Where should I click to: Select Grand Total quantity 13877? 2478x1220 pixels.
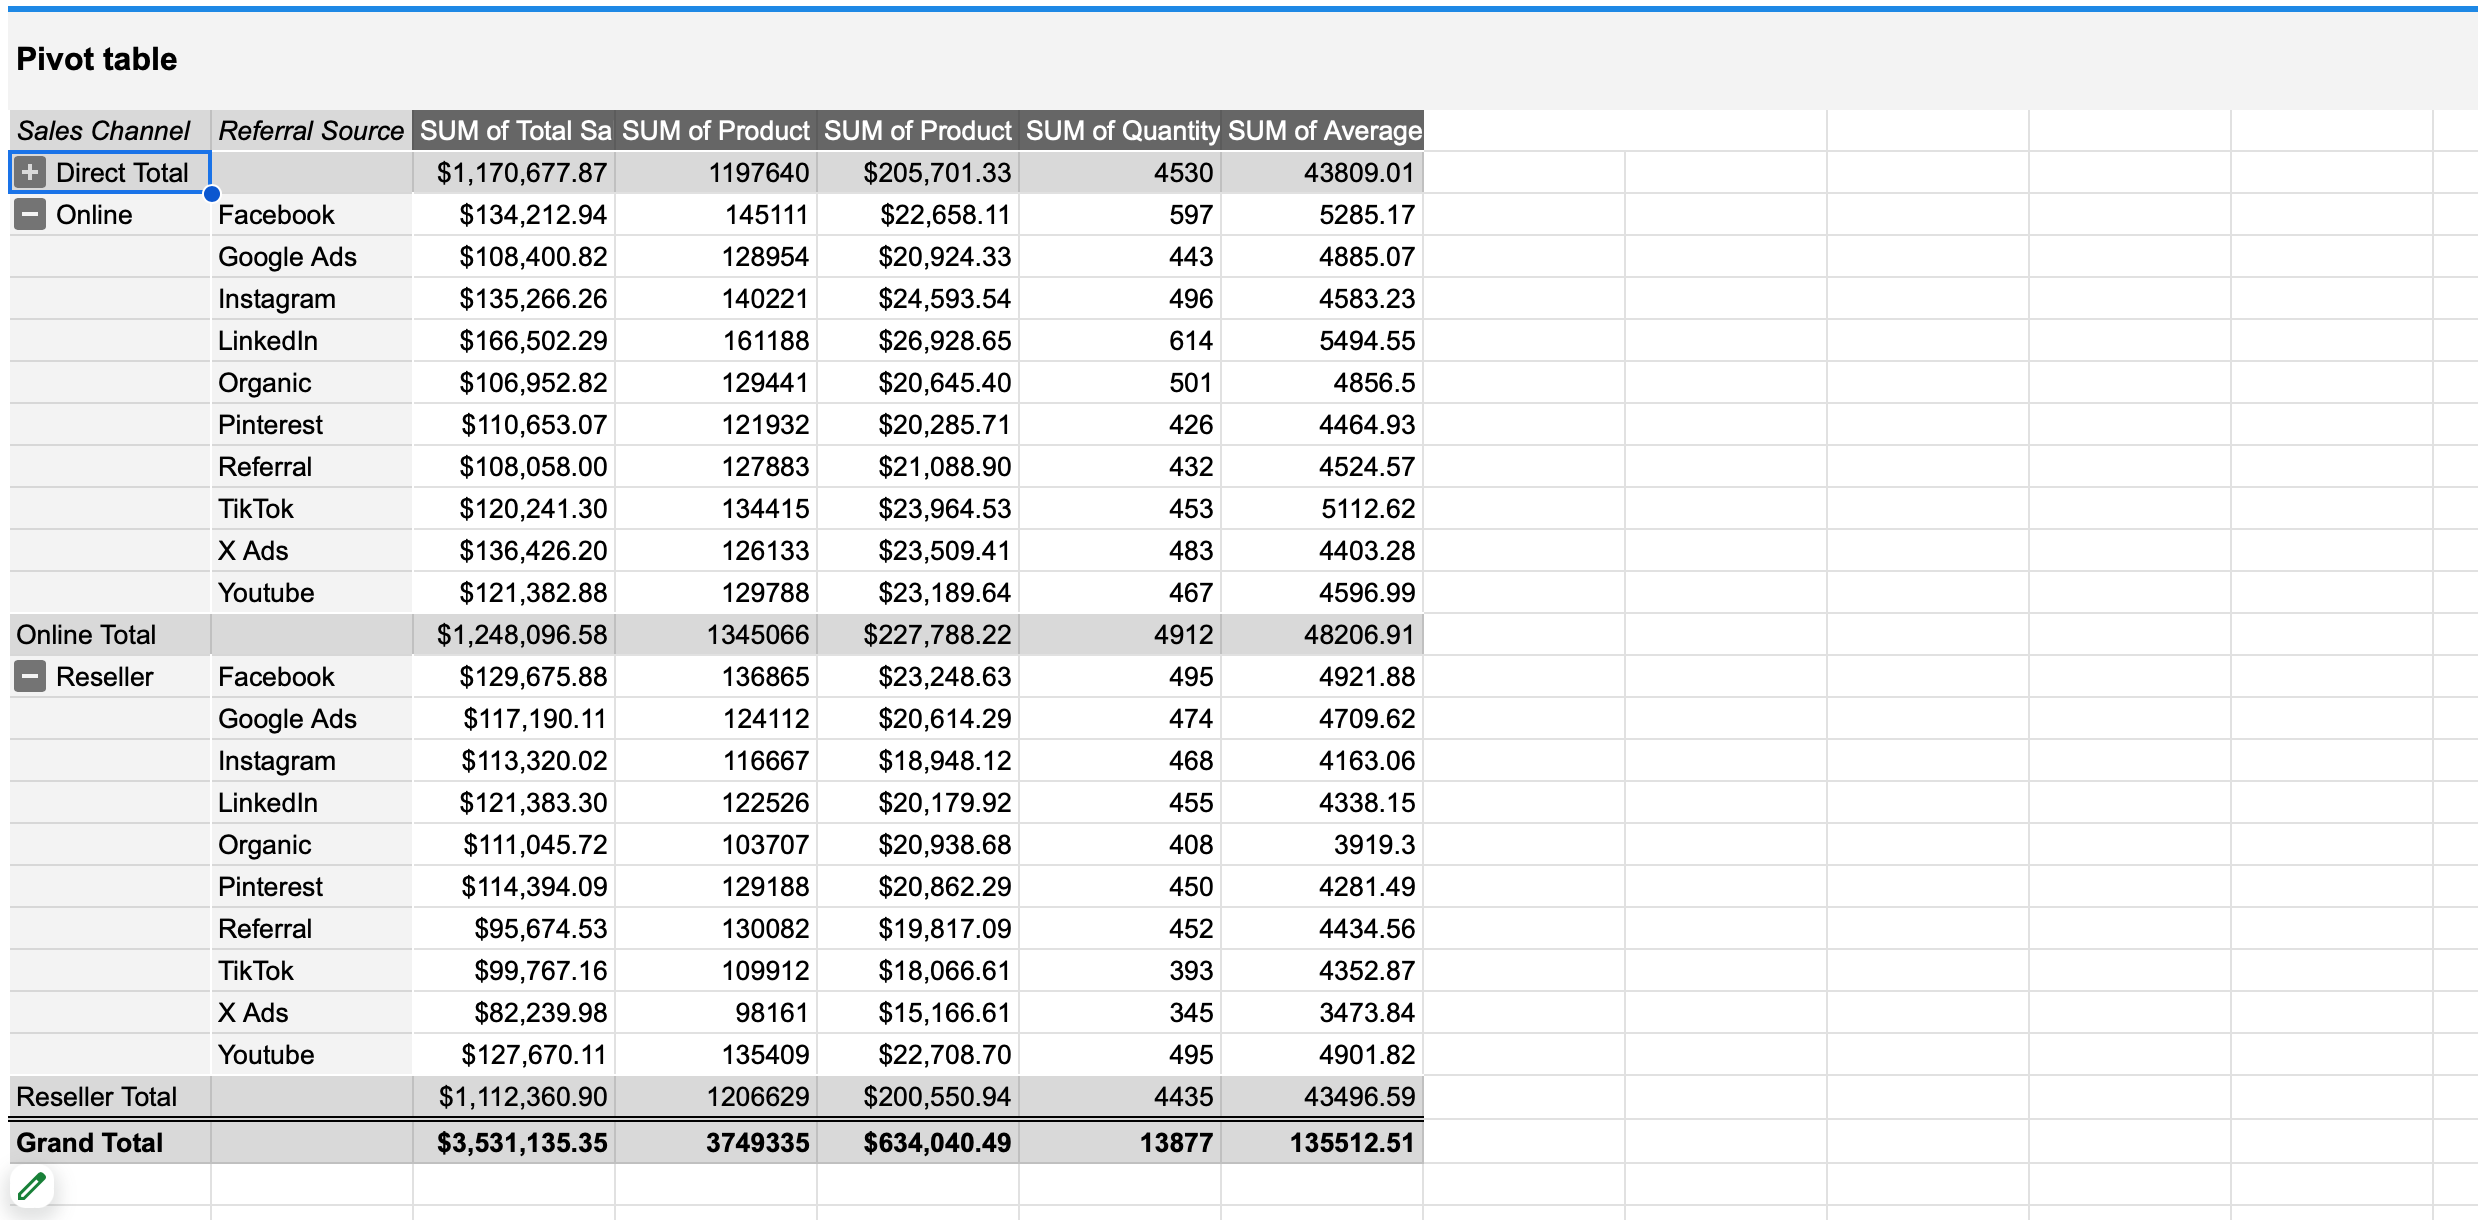click(x=1120, y=1142)
